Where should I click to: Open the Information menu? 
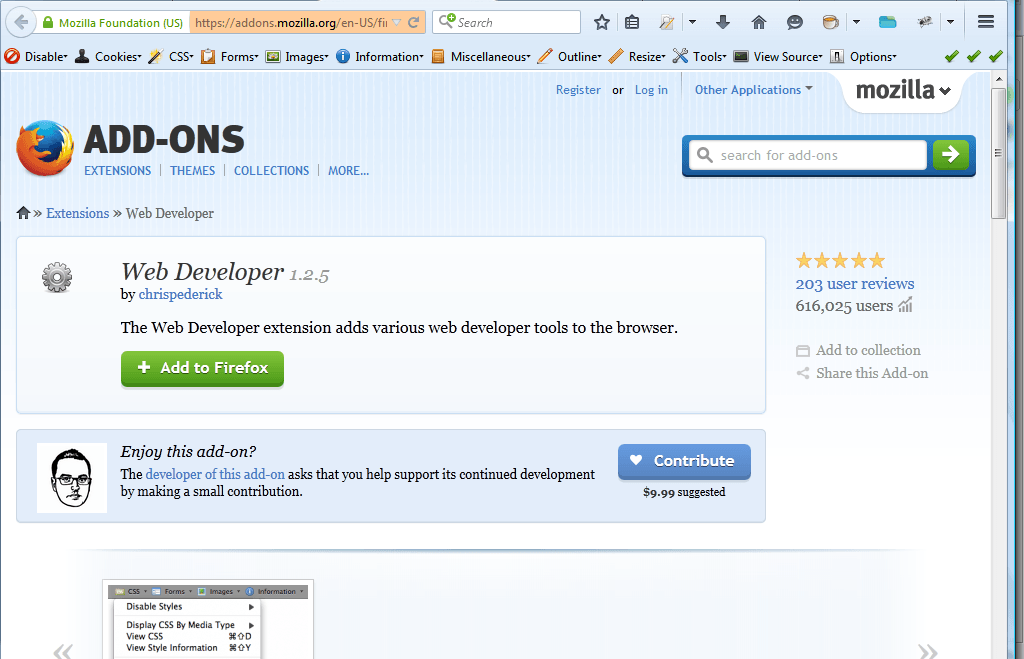pos(380,57)
